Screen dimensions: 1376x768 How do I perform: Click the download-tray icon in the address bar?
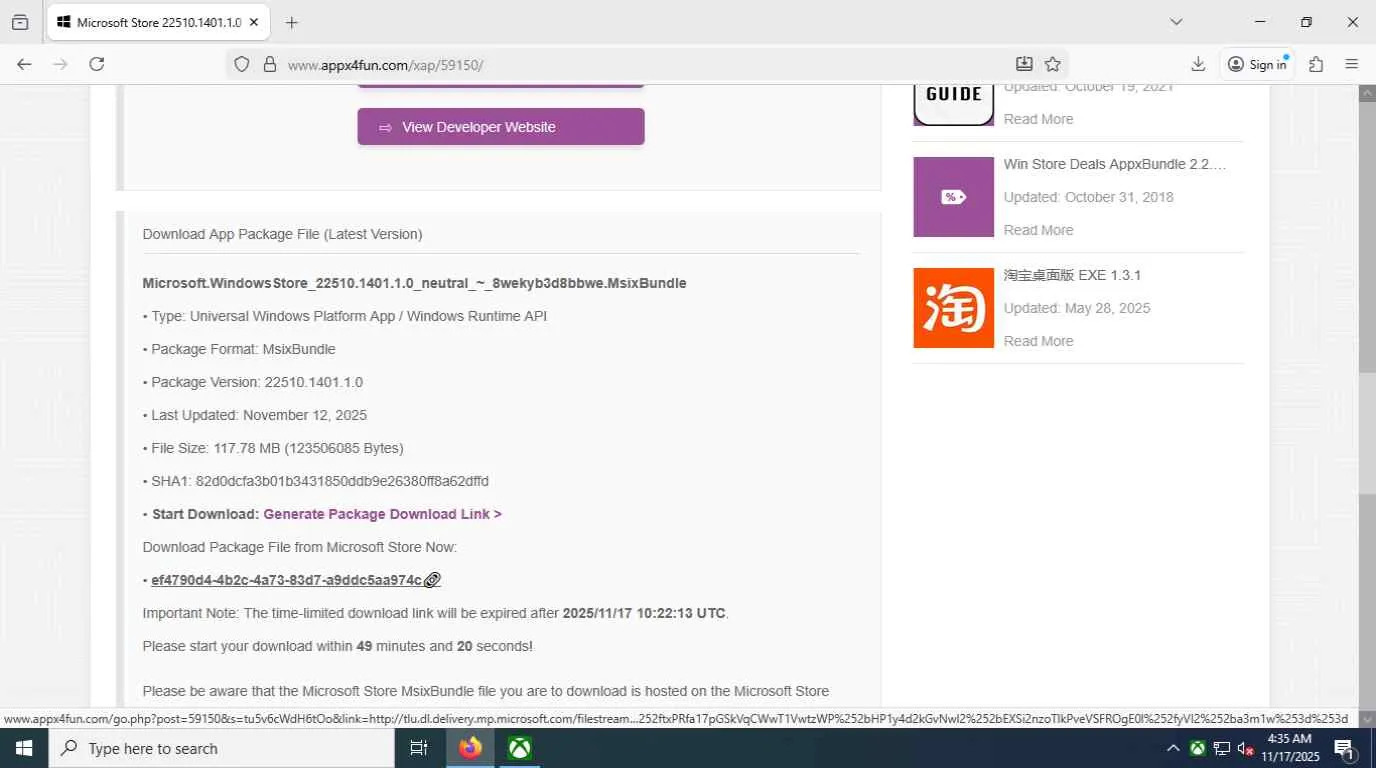[x=1024, y=64]
